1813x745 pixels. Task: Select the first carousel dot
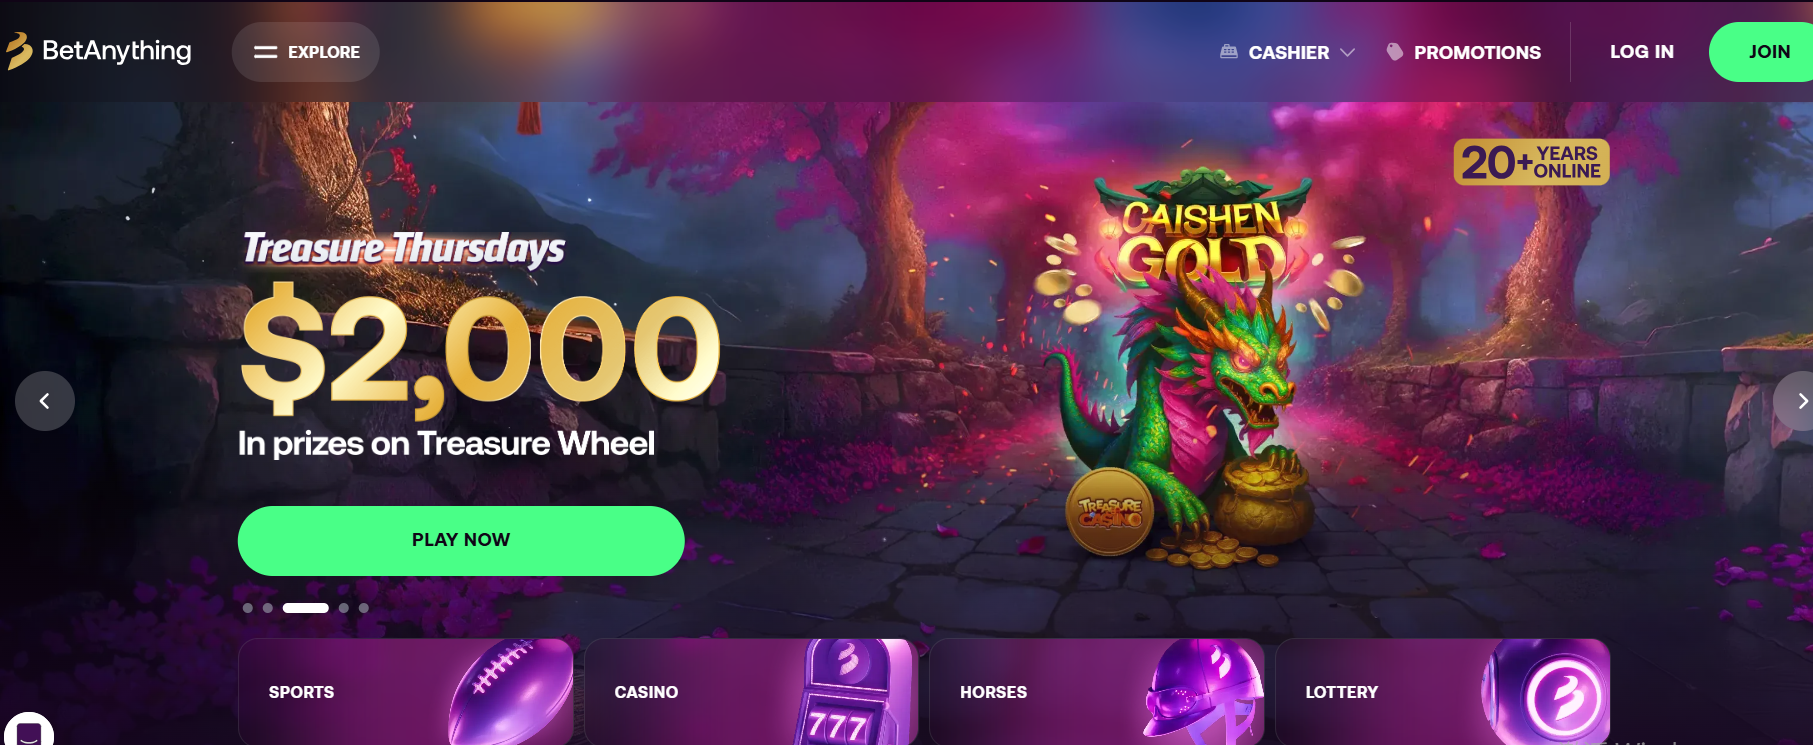248,608
